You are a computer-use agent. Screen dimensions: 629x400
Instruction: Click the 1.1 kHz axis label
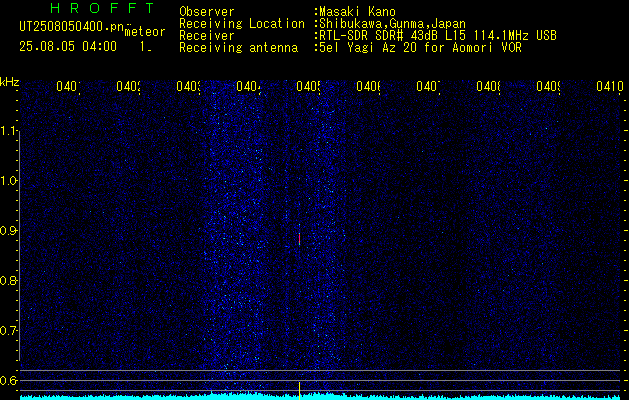pos(8,131)
